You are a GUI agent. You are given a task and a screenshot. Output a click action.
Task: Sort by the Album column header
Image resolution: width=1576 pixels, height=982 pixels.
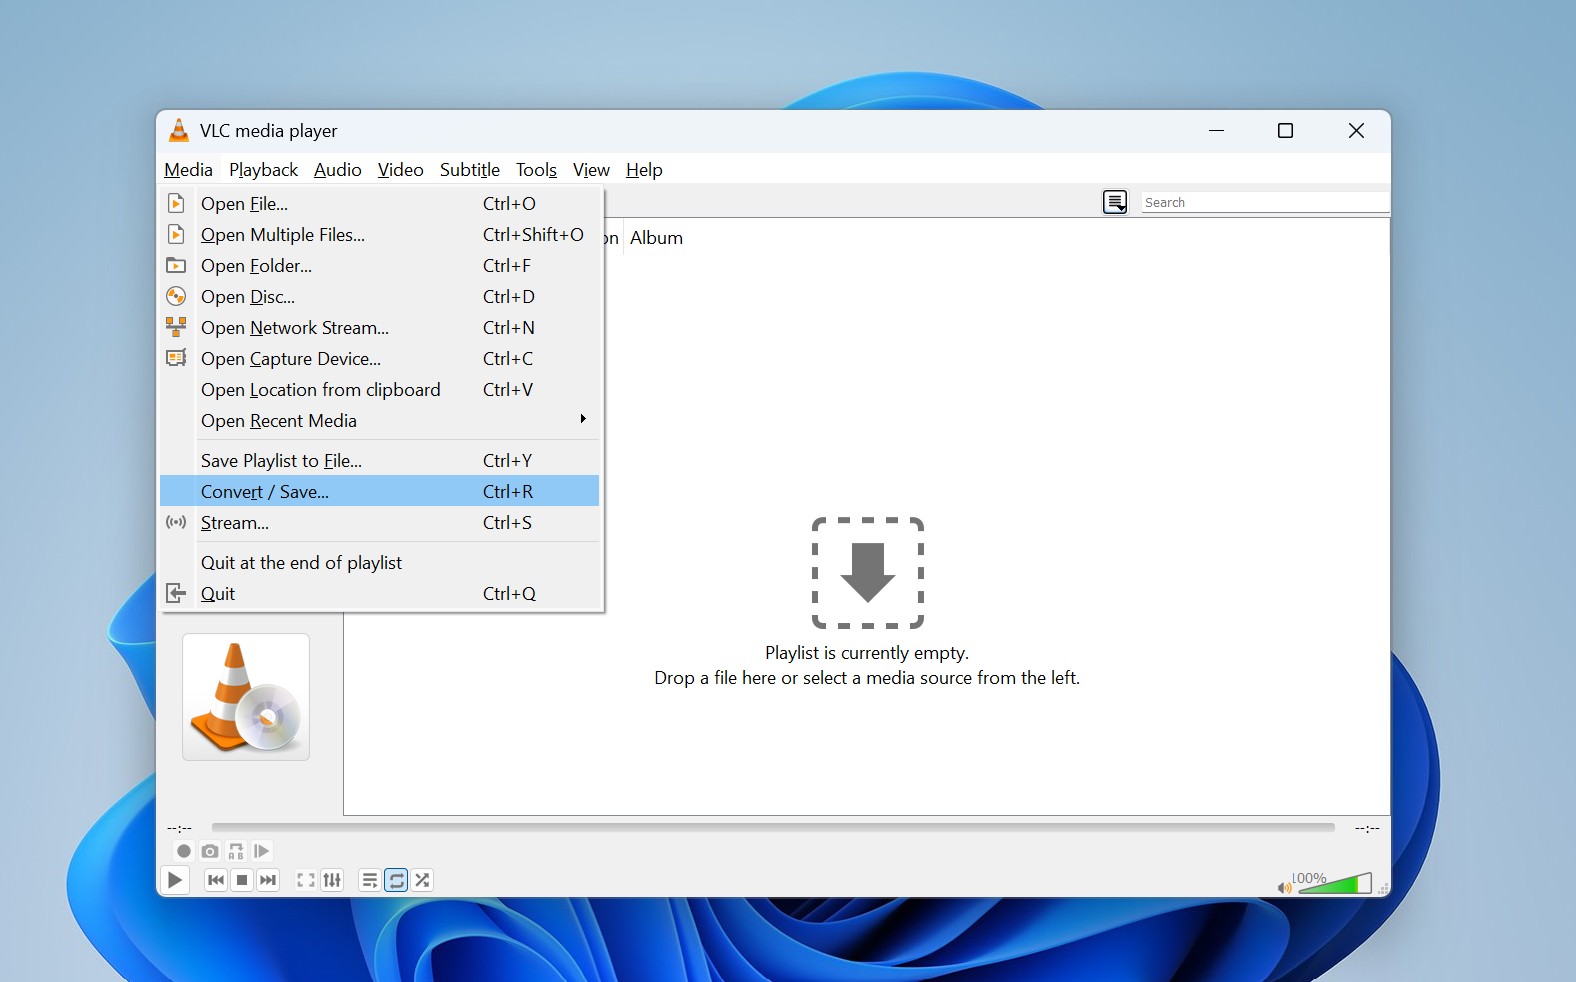point(657,238)
